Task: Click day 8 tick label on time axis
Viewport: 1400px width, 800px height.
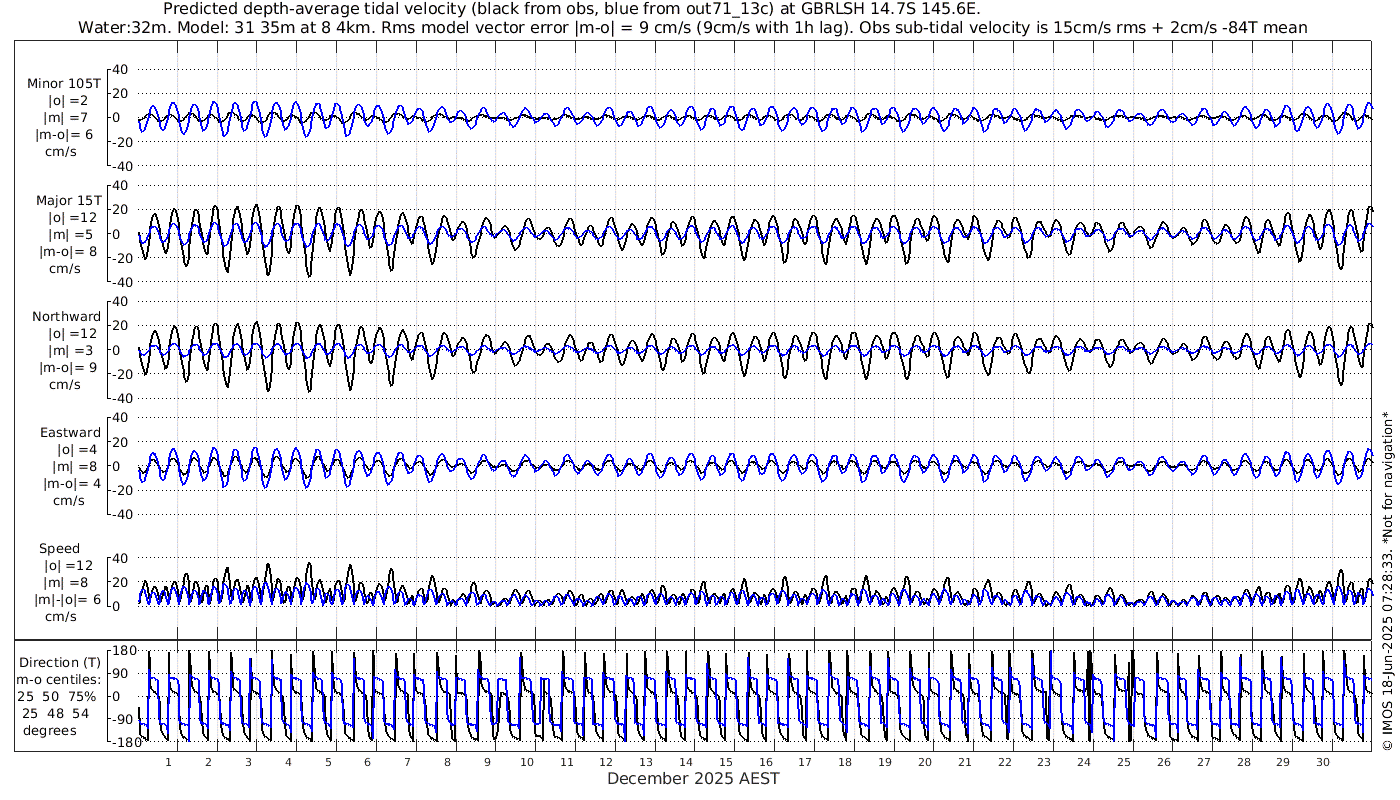Action: pyautogui.click(x=447, y=762)
